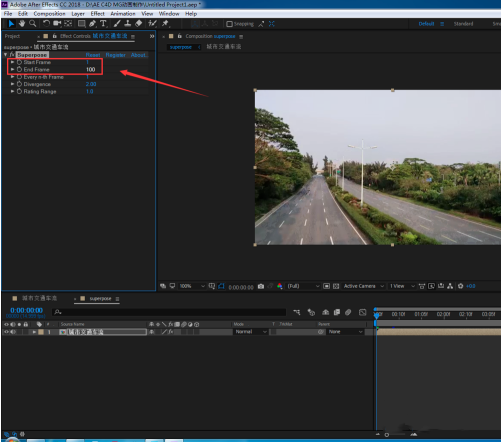Select the Pen tool
Screen dimensions: 502x443
92,24
